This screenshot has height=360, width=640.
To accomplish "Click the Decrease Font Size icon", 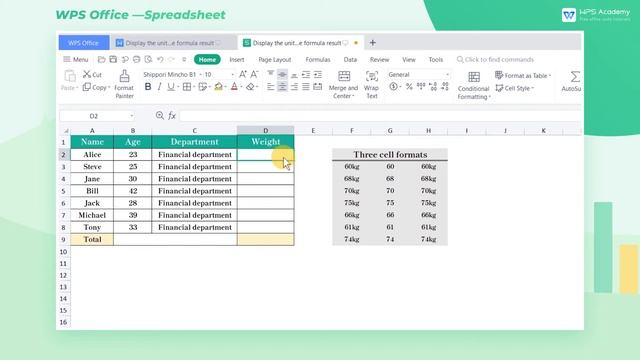I will (x=254, y=74).
